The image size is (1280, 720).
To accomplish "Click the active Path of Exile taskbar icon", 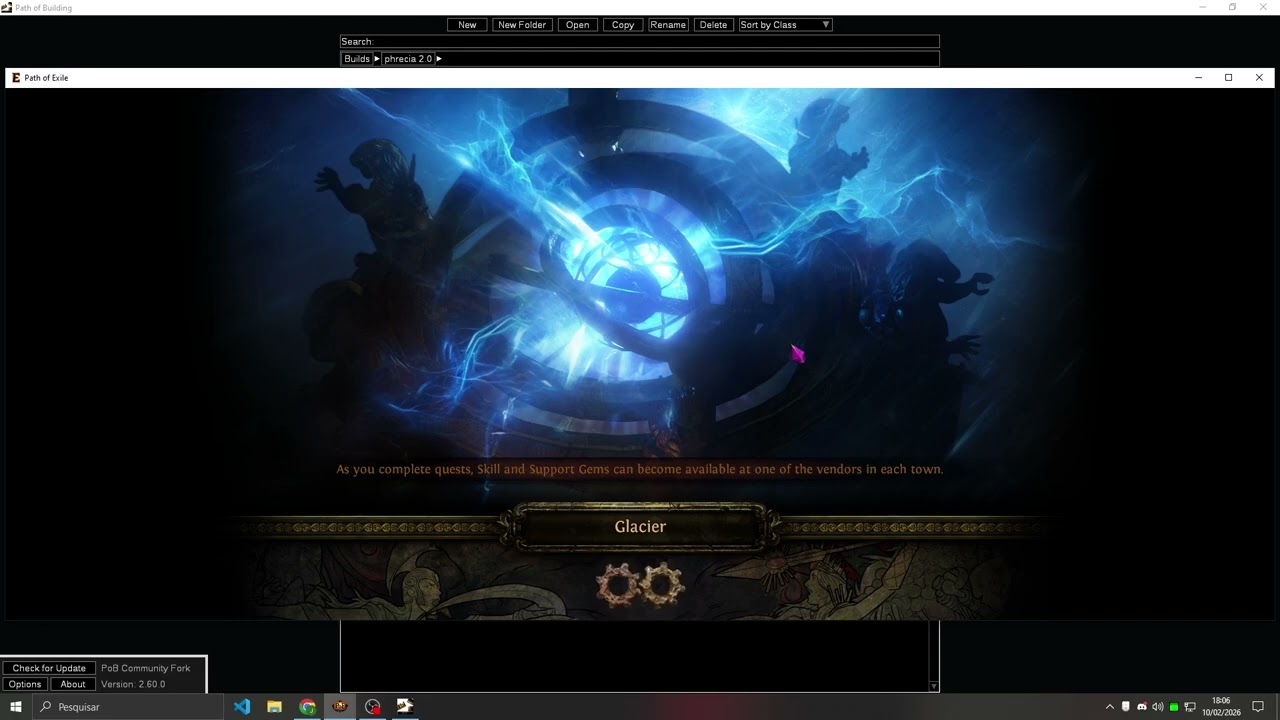I will point(340,707).
